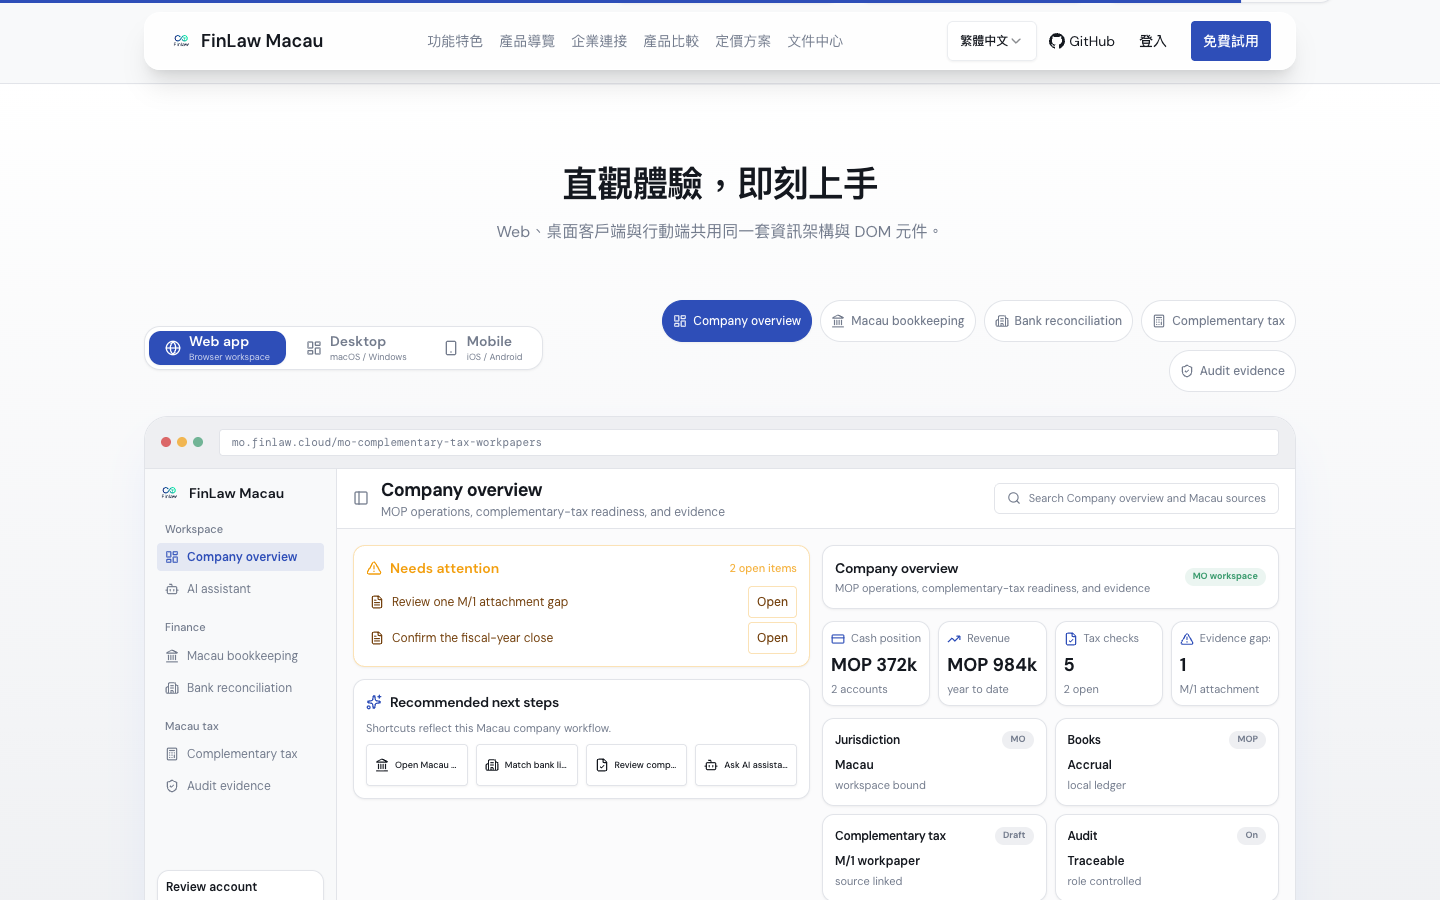1440x900 pixels.
Task: Select the Complementary tax pill above the preview
Action: (1219, 321)
